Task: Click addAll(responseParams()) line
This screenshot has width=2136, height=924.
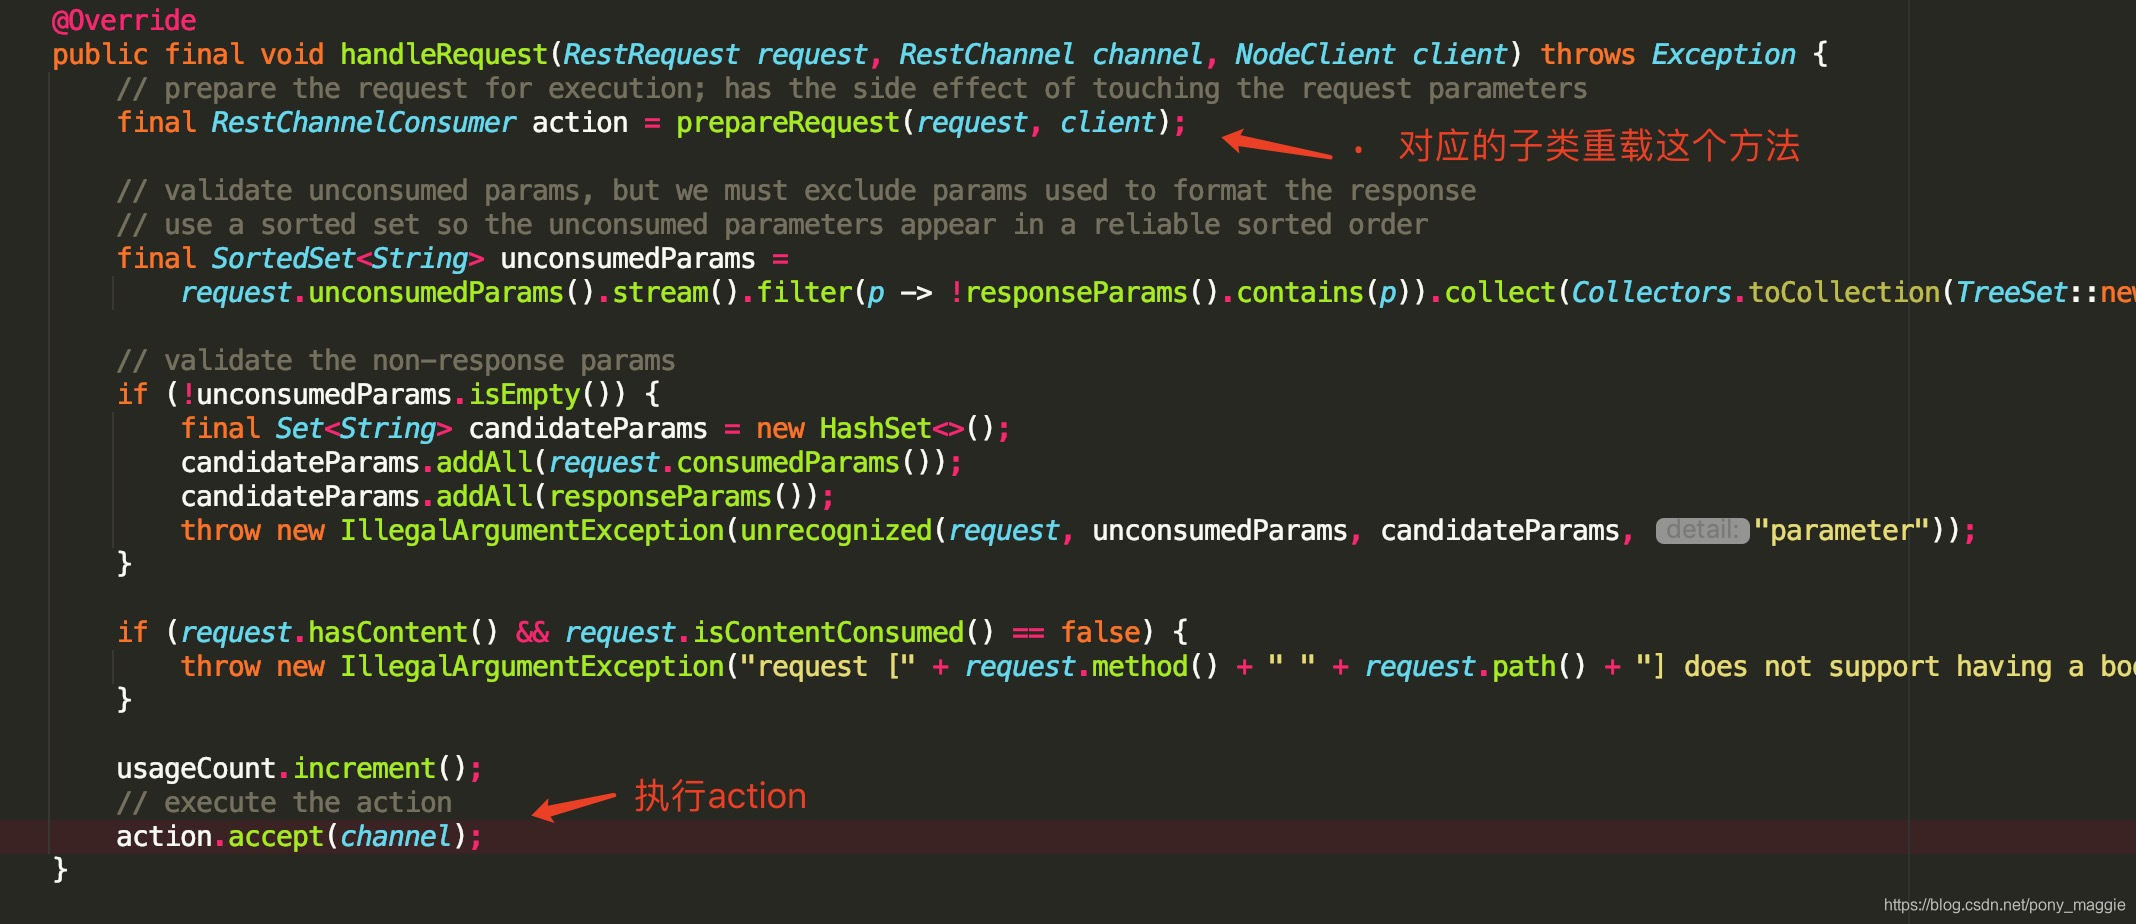Action: pos(508,496)
